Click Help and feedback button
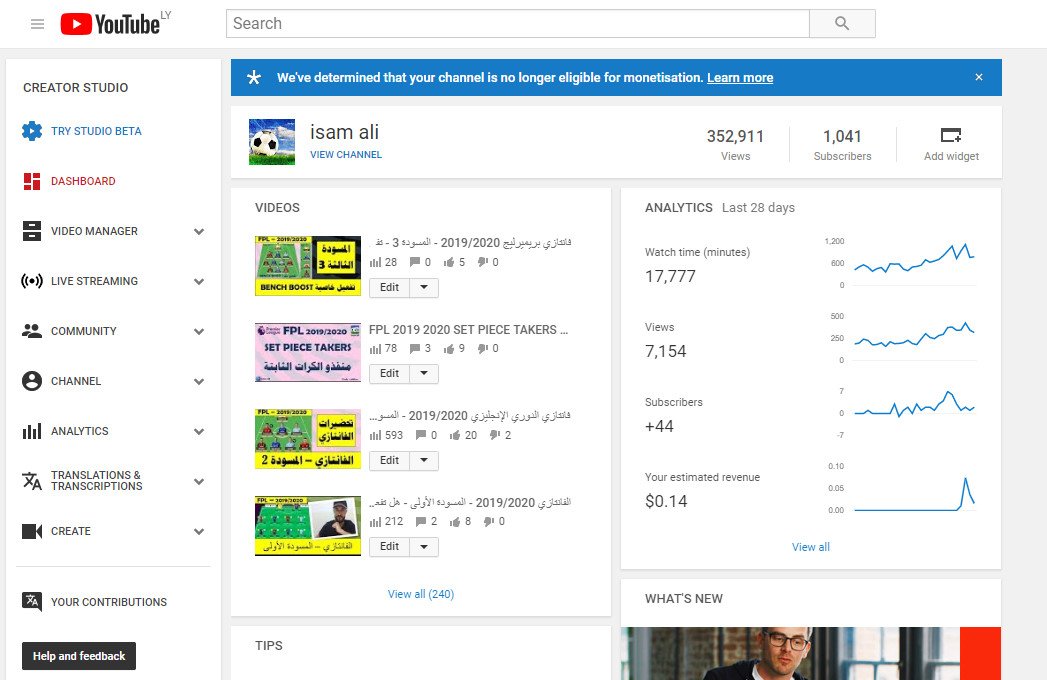Screen dimensions: 1047x680 79,656
